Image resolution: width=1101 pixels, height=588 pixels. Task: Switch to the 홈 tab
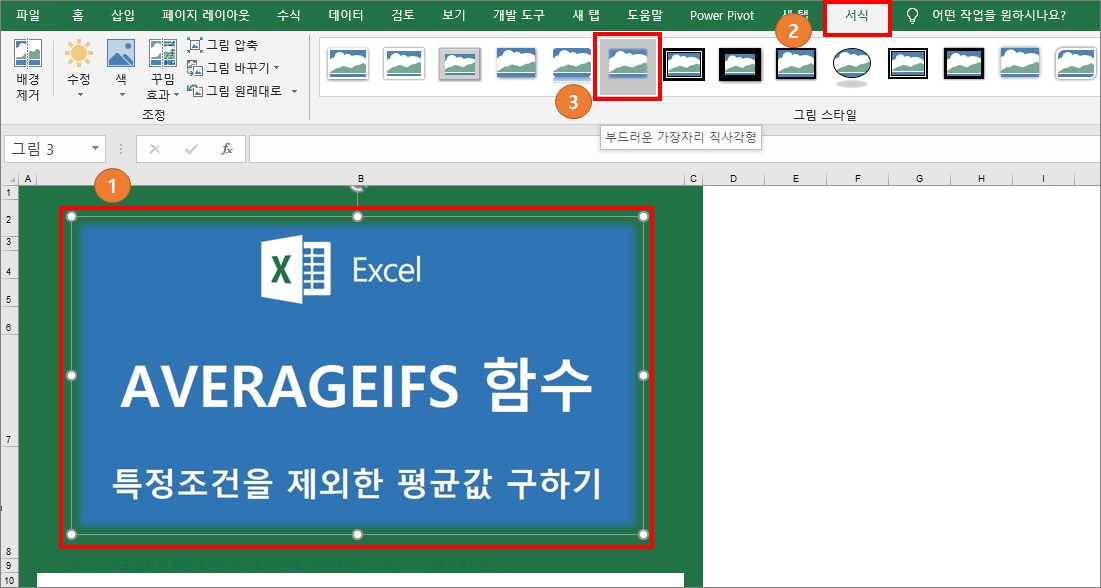tap(78, 15)
